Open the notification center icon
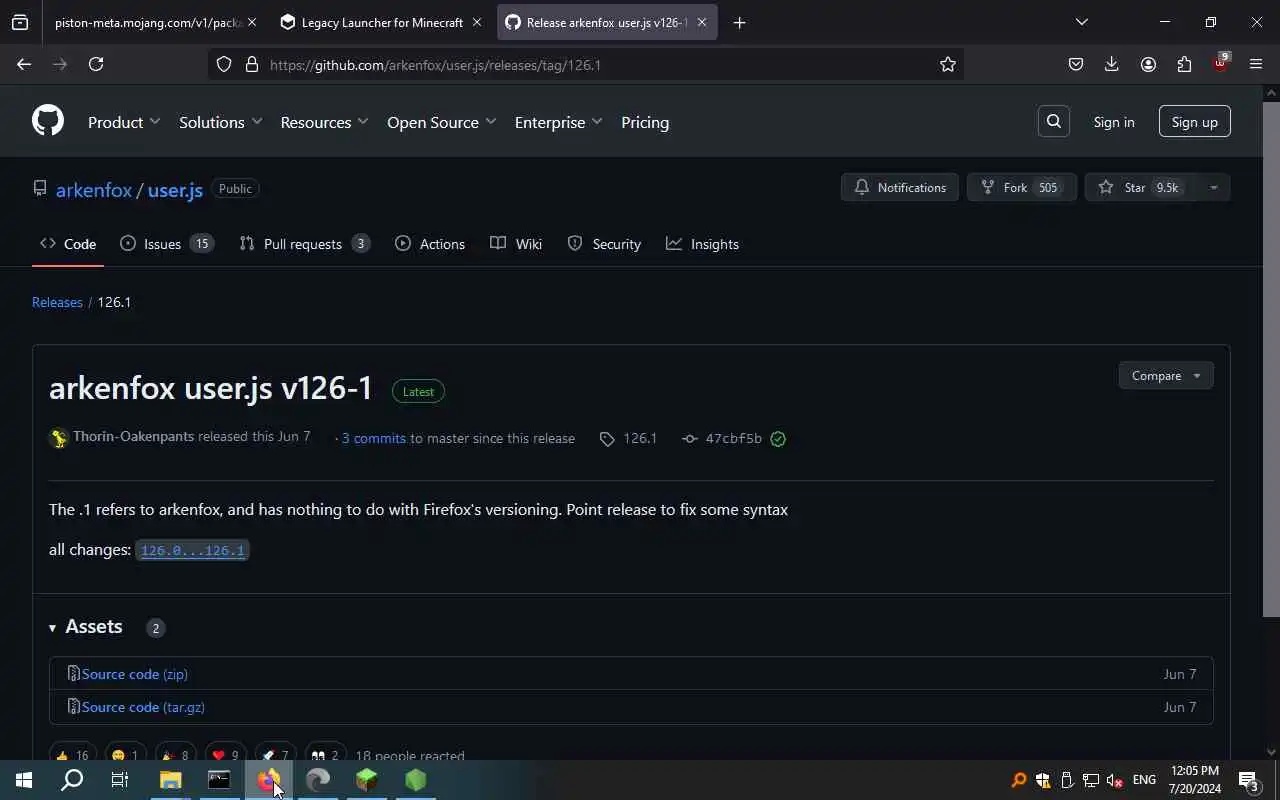Viewport: 1280px width, 800px height. pyautogui.click(x=1248, y=780)
